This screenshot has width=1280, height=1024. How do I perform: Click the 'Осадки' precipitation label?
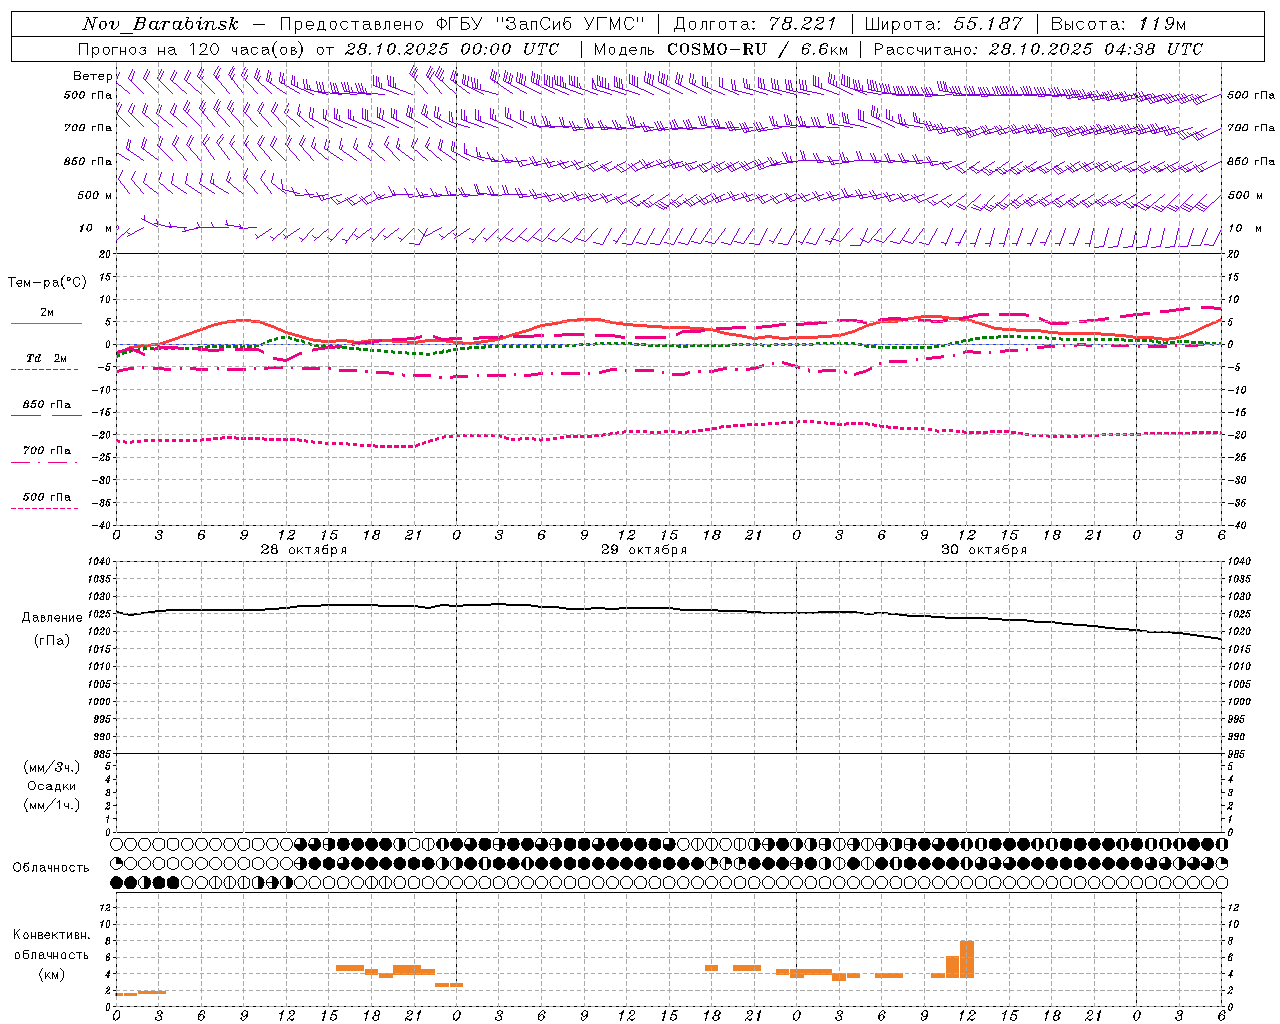coord(52,786)
